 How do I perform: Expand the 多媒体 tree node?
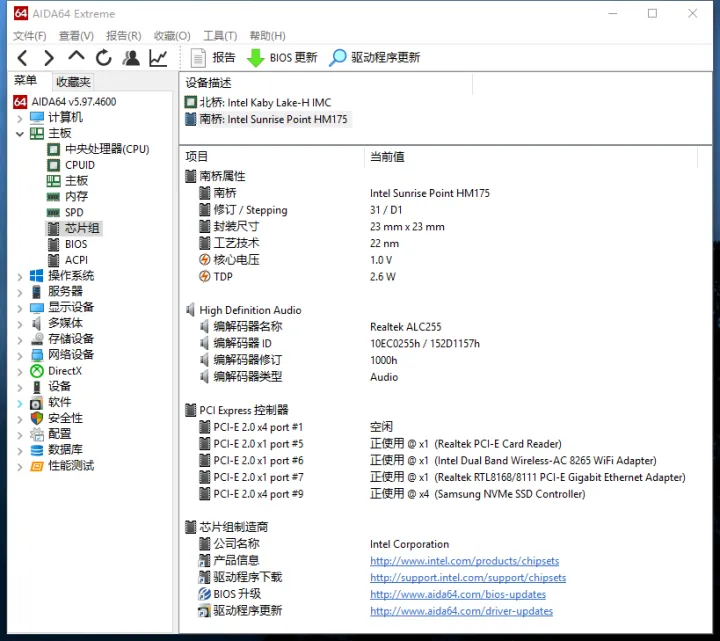click(x=19, y=324)
